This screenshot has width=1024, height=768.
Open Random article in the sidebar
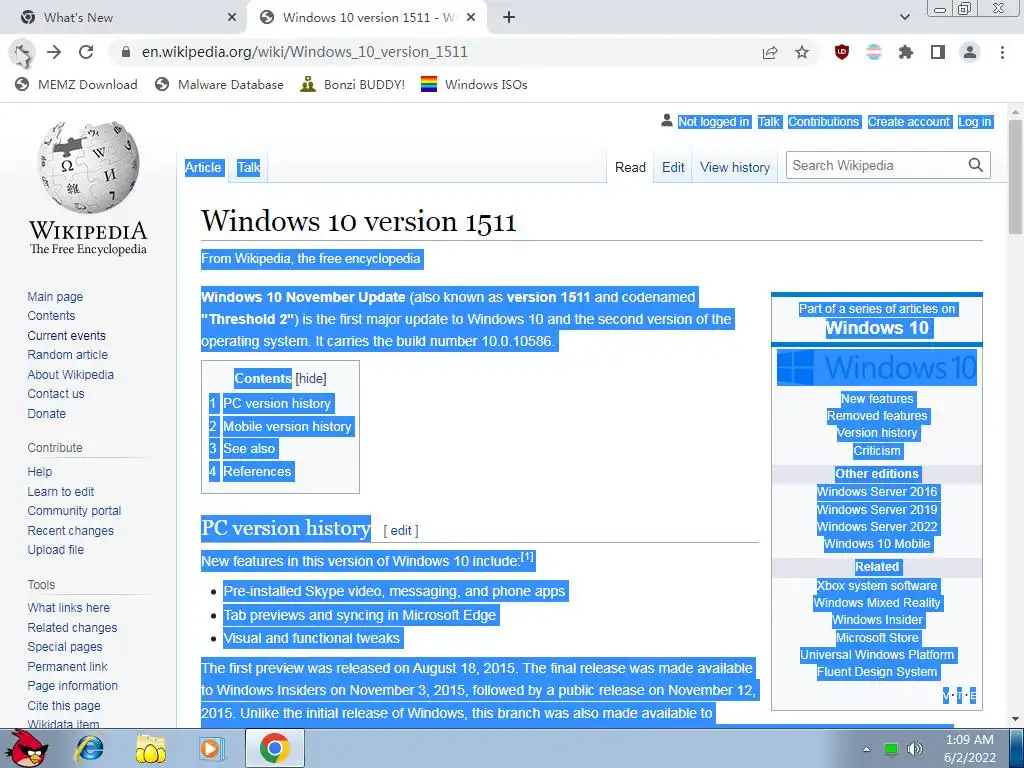click(68, 355)
